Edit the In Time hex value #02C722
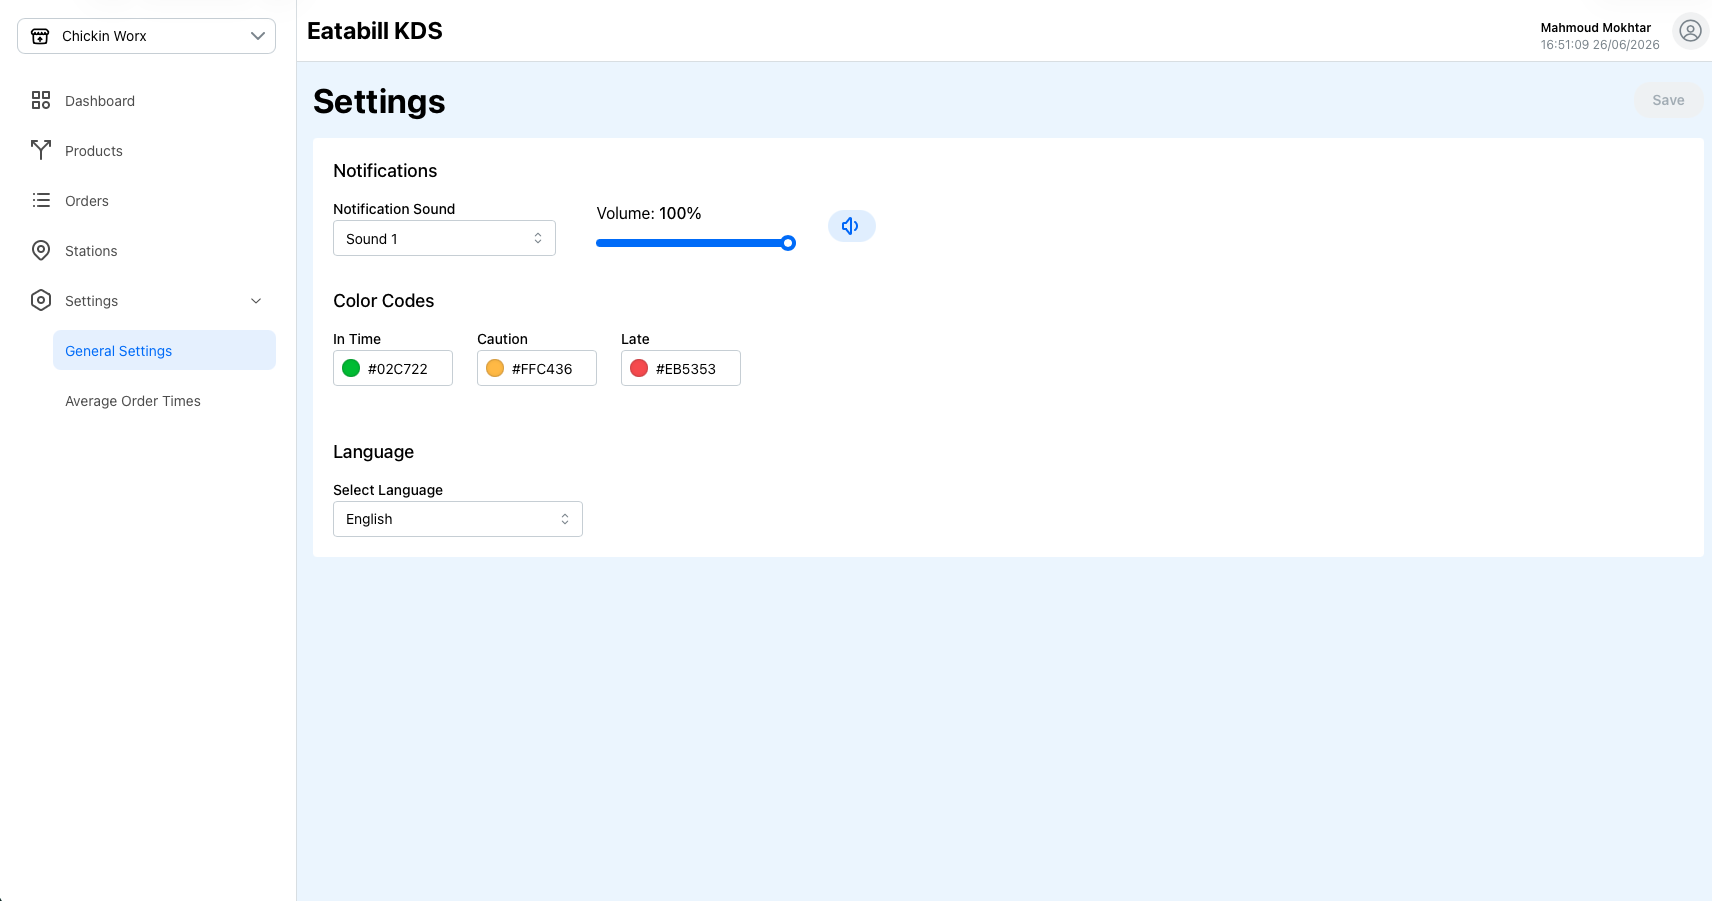 click(398, 369)
